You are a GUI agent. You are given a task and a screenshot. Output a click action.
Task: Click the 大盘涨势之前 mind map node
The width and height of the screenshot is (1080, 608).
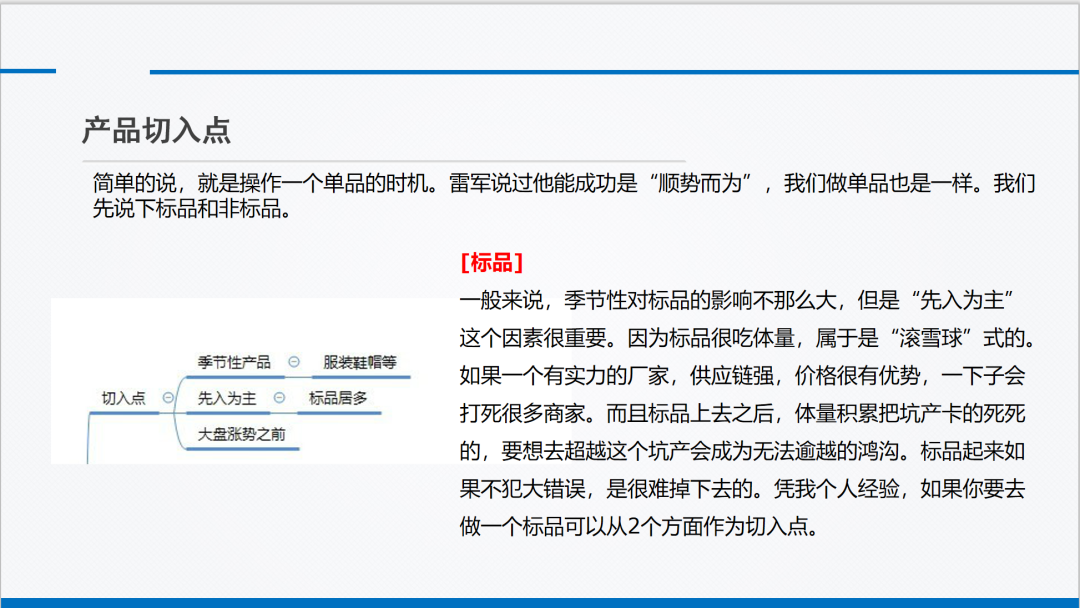(242, 434)
